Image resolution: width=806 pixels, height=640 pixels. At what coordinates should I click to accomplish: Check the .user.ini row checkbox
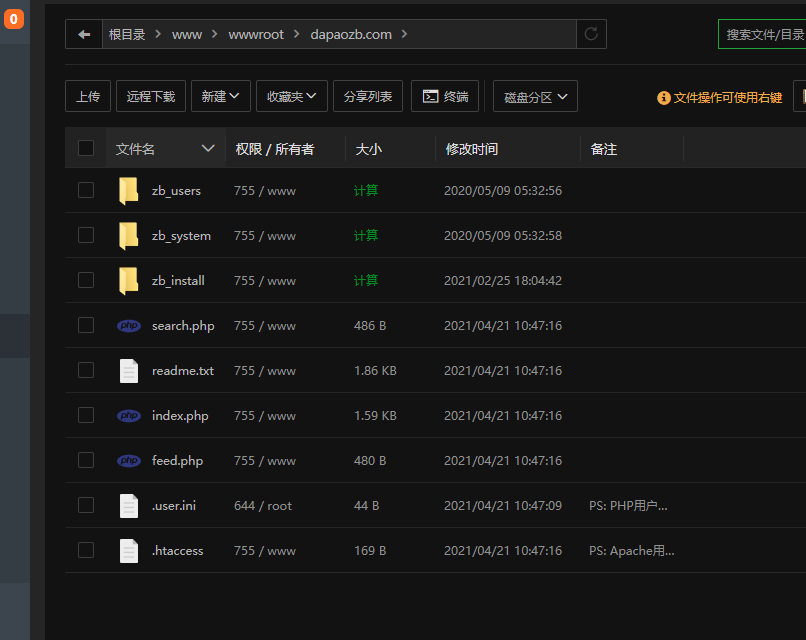click(86, 505)
